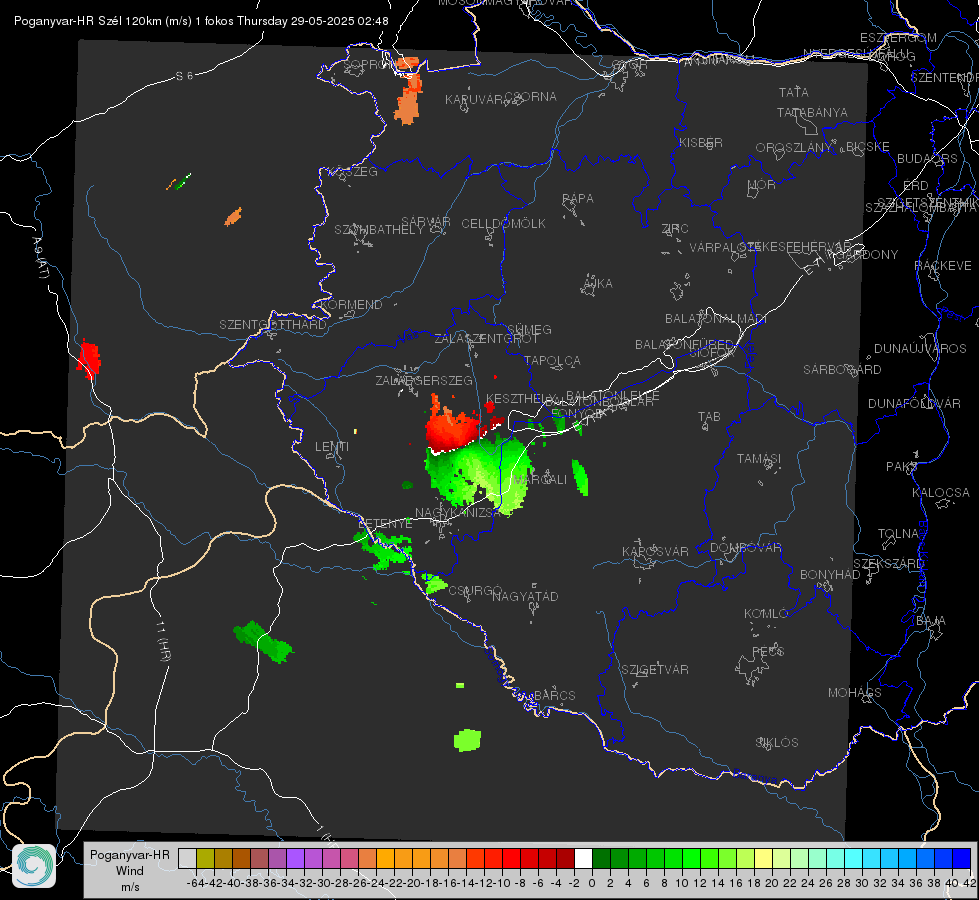This screenshot has width=979, height=900.
Task: Click the ZALAEGERSZEG city label
Action: 424,380
